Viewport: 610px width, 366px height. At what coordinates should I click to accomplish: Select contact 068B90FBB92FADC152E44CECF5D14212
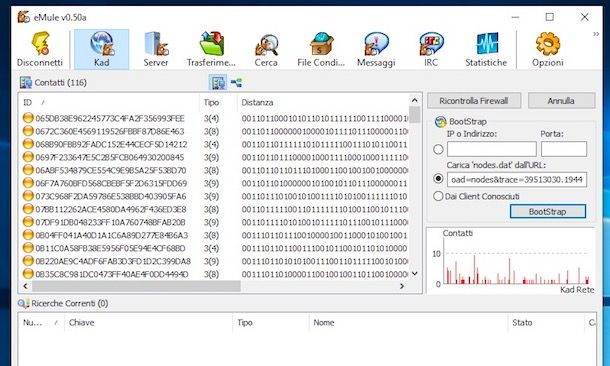point(215,144)
